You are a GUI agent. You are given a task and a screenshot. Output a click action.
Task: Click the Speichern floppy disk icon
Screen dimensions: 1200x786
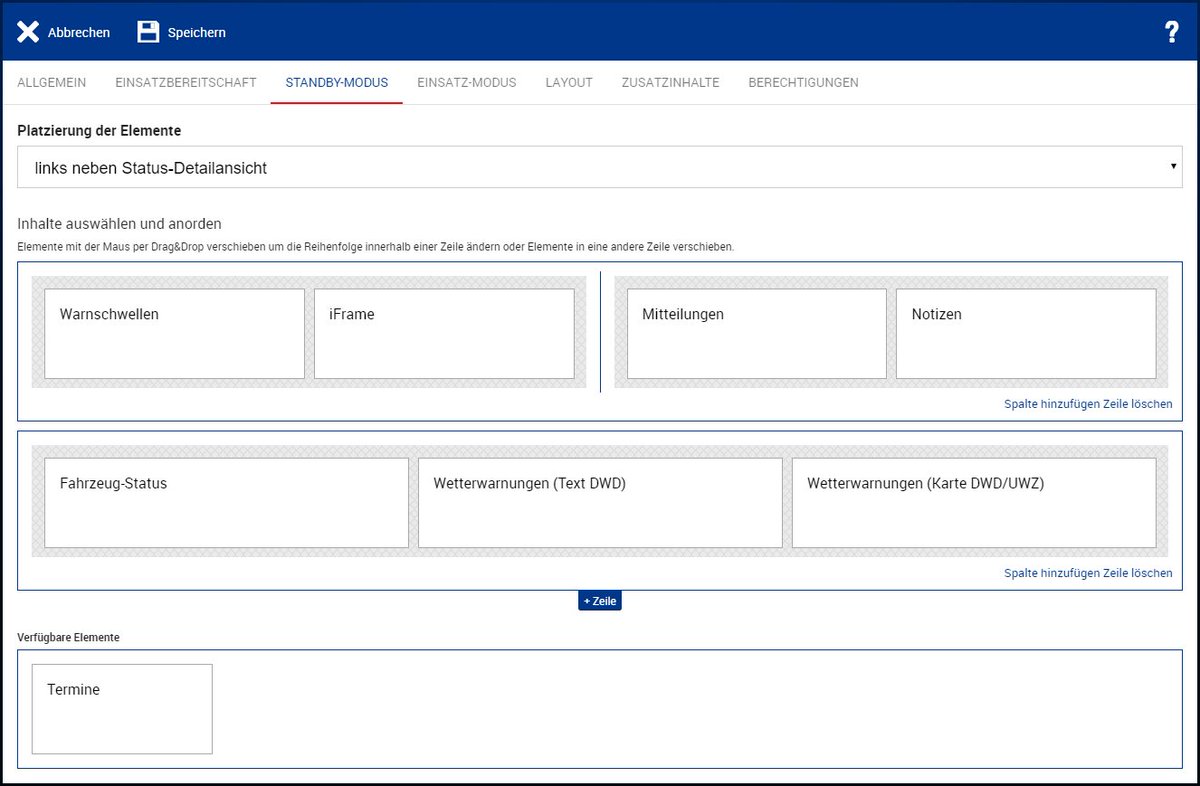(148, 32)
